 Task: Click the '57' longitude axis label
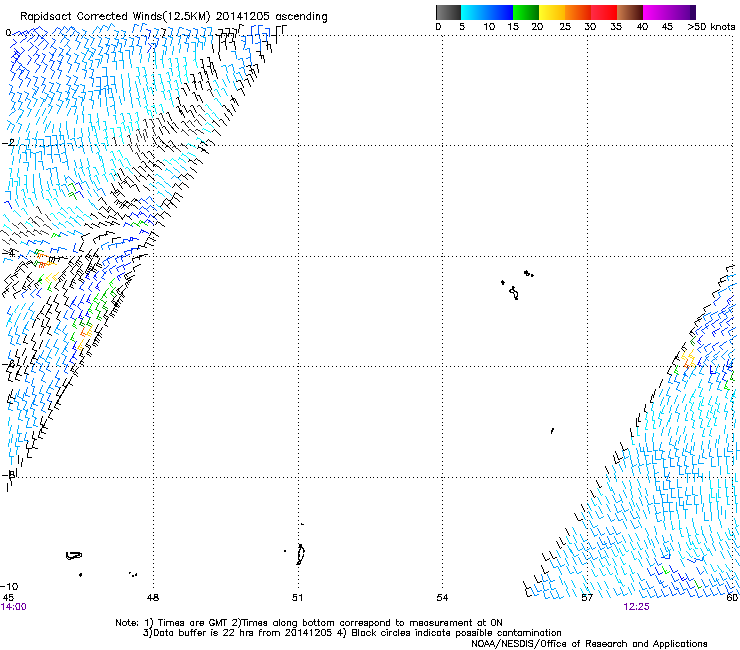tap(587, 598)
